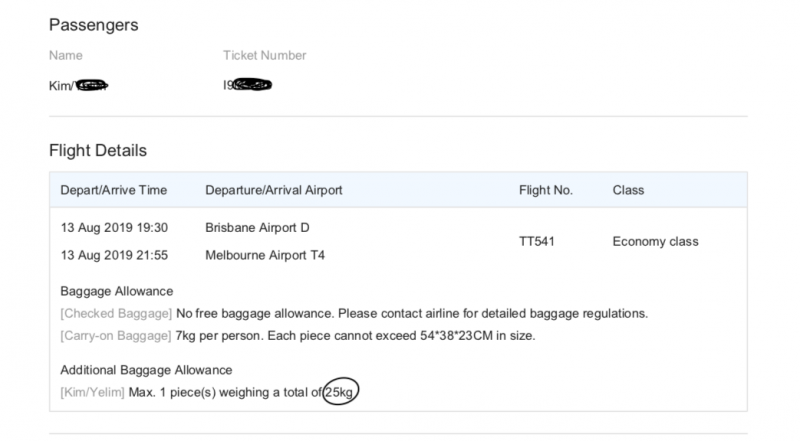Viewport: 800px width, 441px height.
Task: Select departure time 13 Aug 2019 19:30
Action: tap(114, 228)
